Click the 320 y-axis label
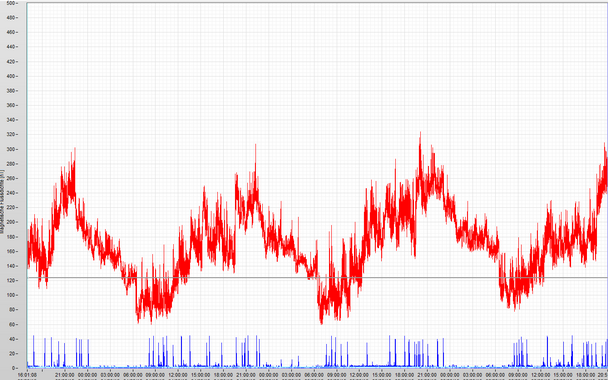608x380 pixels. tap(10, 135)
